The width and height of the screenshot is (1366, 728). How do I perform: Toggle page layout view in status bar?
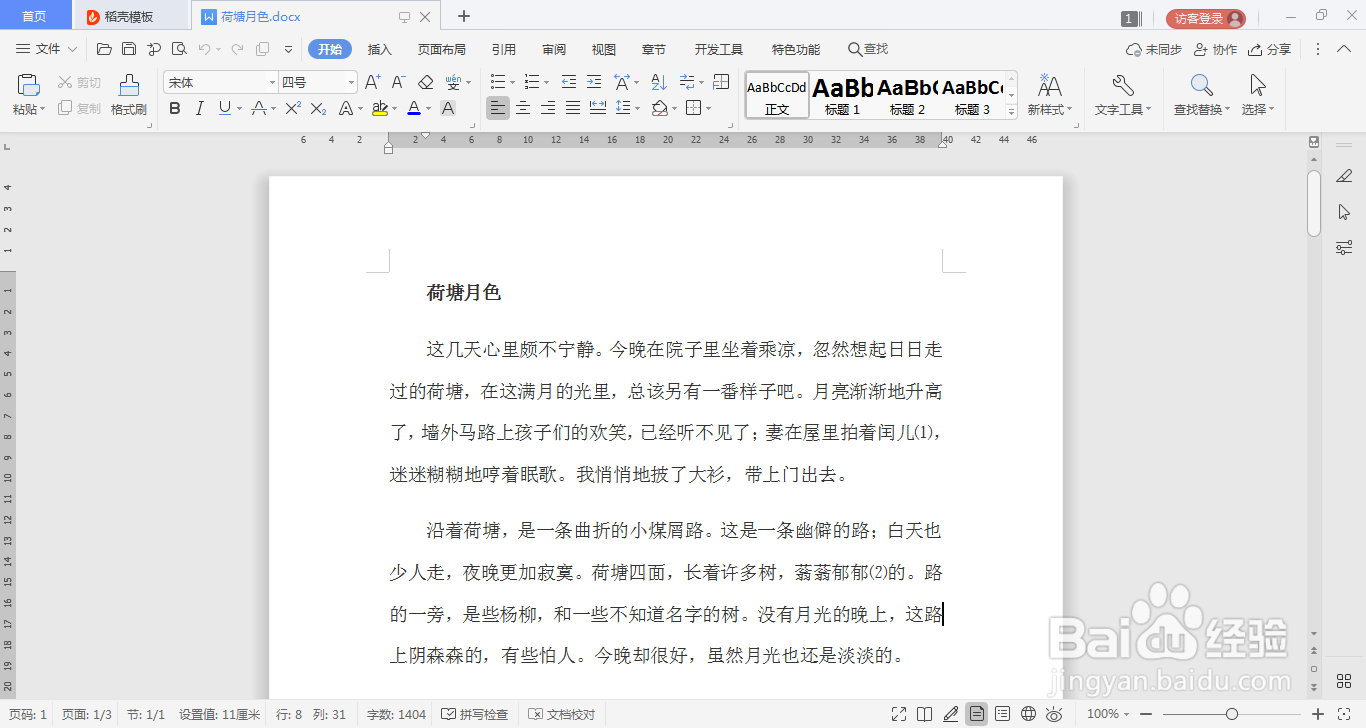976,714
